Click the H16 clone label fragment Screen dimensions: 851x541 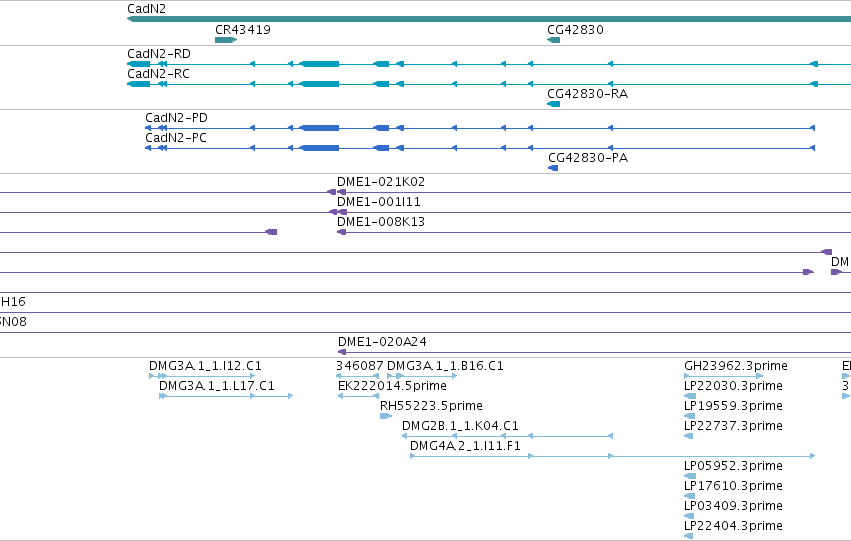13,302
